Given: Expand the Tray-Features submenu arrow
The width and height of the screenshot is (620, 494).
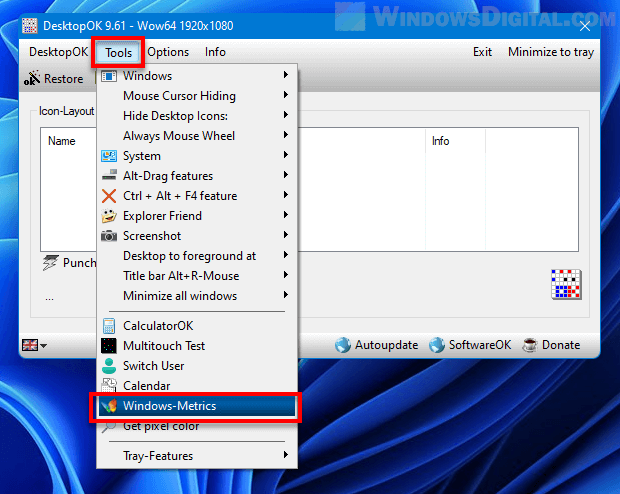Looking at the screenshot, I should tap(286, 455).
